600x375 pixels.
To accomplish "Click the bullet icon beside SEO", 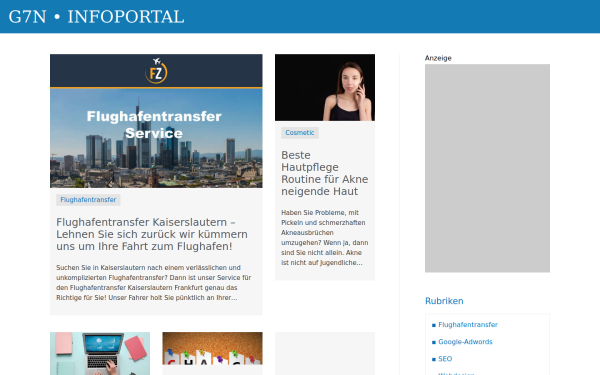I will (434, 359).
